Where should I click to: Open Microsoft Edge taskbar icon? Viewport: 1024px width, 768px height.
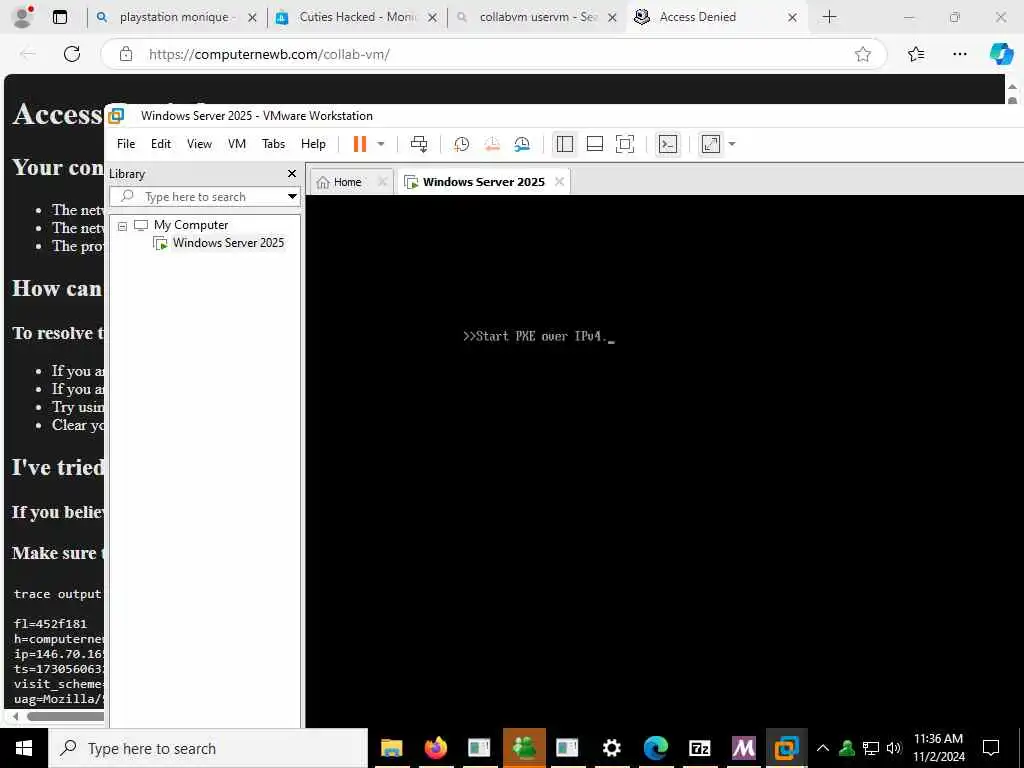656,748
